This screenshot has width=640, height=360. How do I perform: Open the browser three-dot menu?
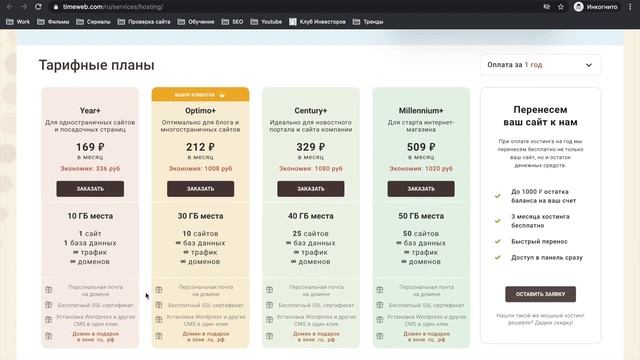630,7
